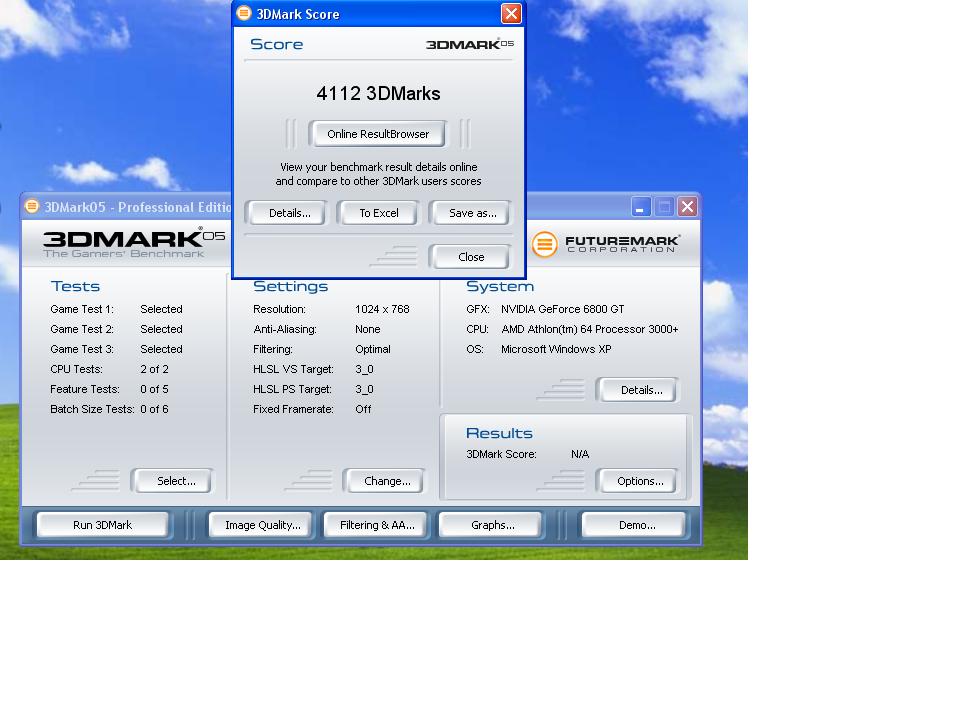Open the Filtering & AA... tool

pyautogui.click(x=376, y=525)
